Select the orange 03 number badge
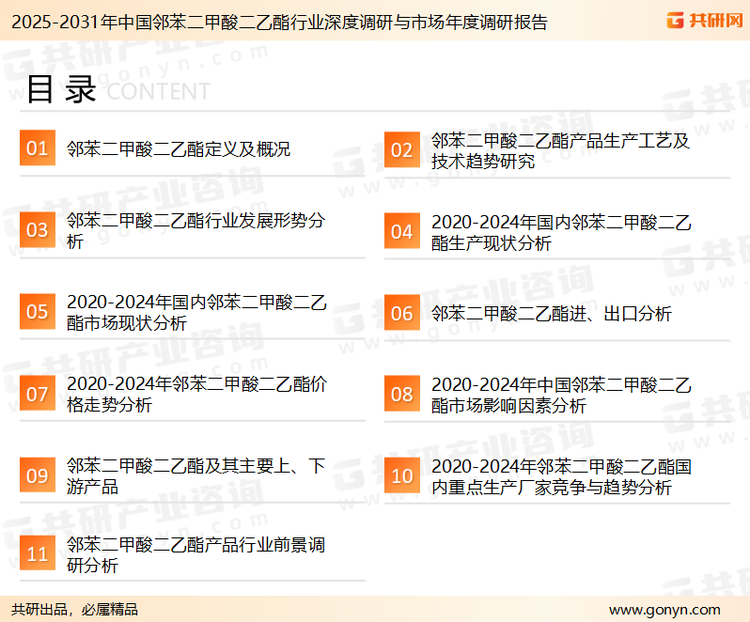The height and width of the screenshot is (622, 750). point(37,230)
